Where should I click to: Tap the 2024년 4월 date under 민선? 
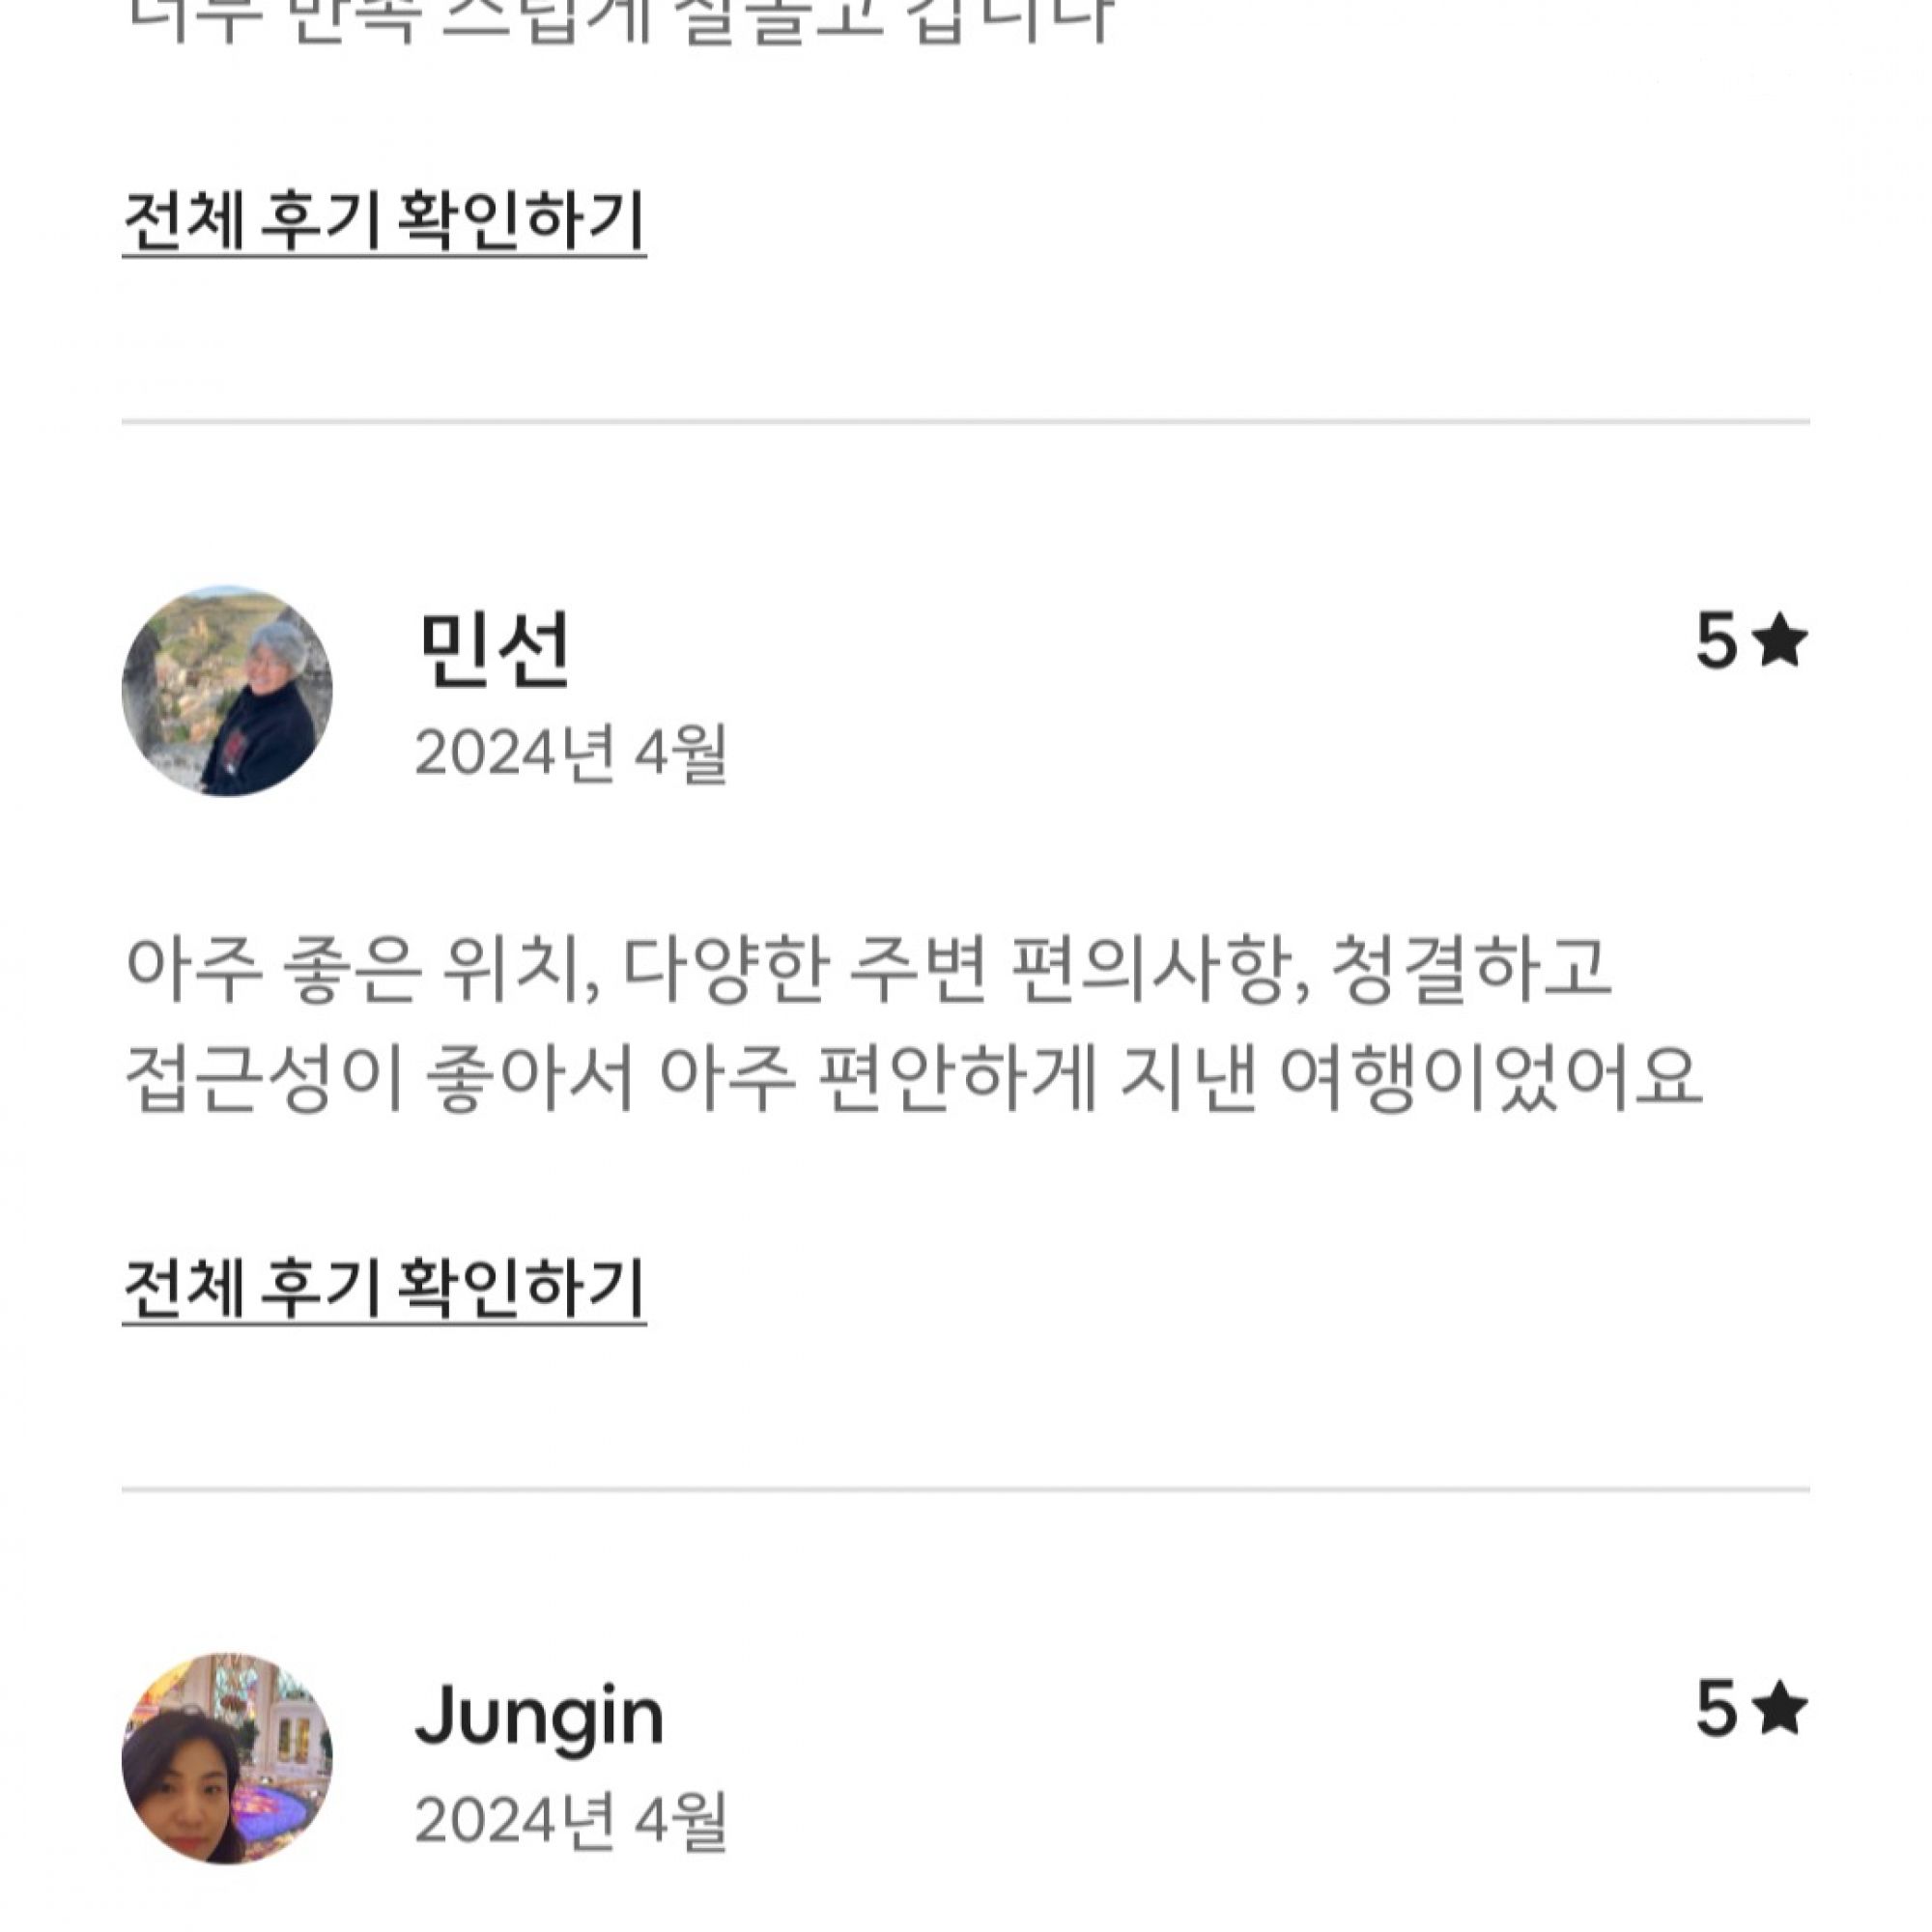click(571, 753)
